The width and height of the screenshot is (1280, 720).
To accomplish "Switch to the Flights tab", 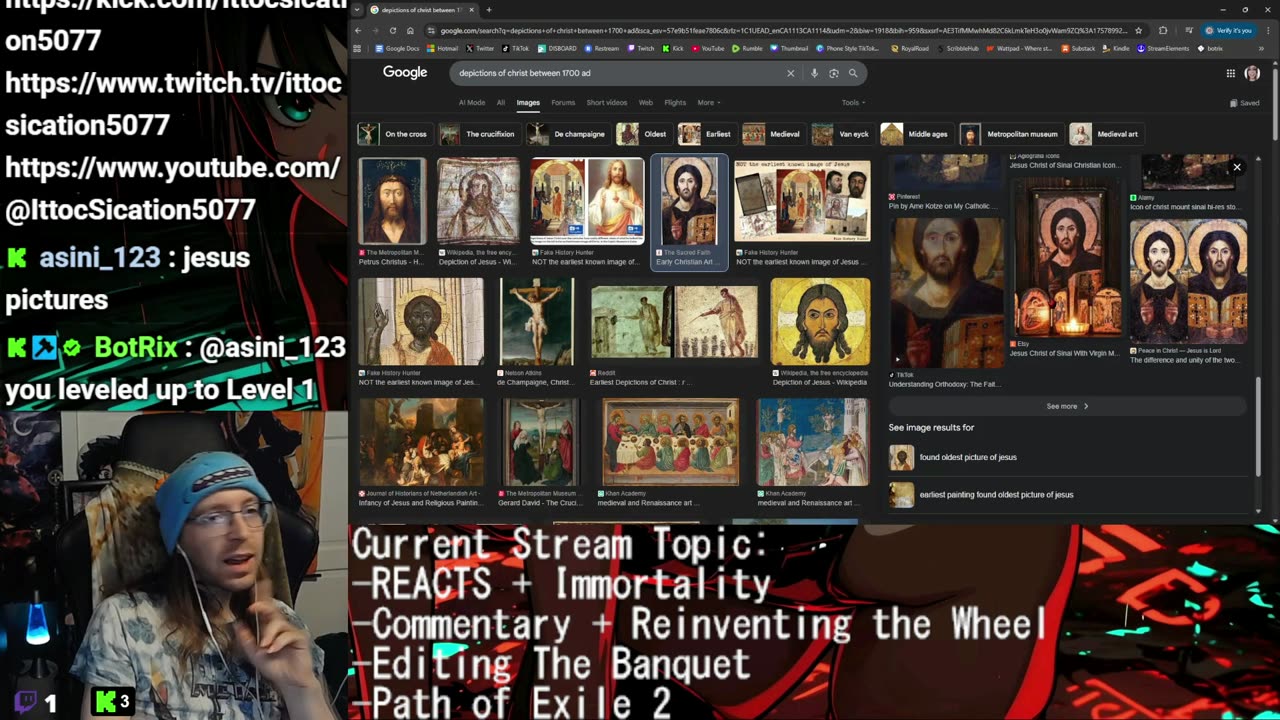I will [675, 102].
